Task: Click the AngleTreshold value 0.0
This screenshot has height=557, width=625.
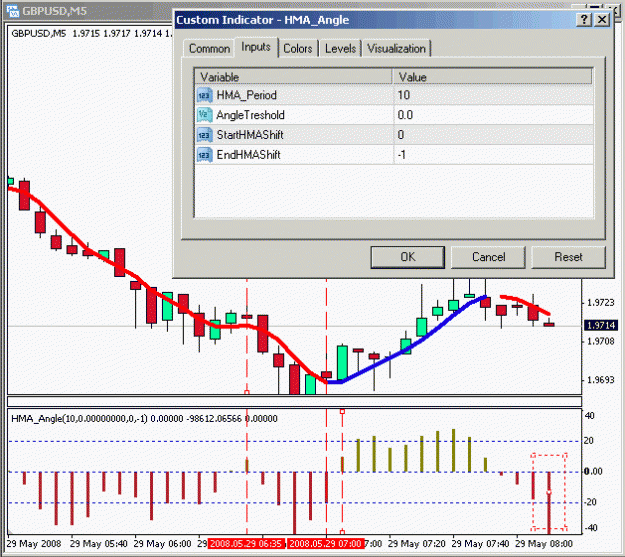Action: [405, 115]
